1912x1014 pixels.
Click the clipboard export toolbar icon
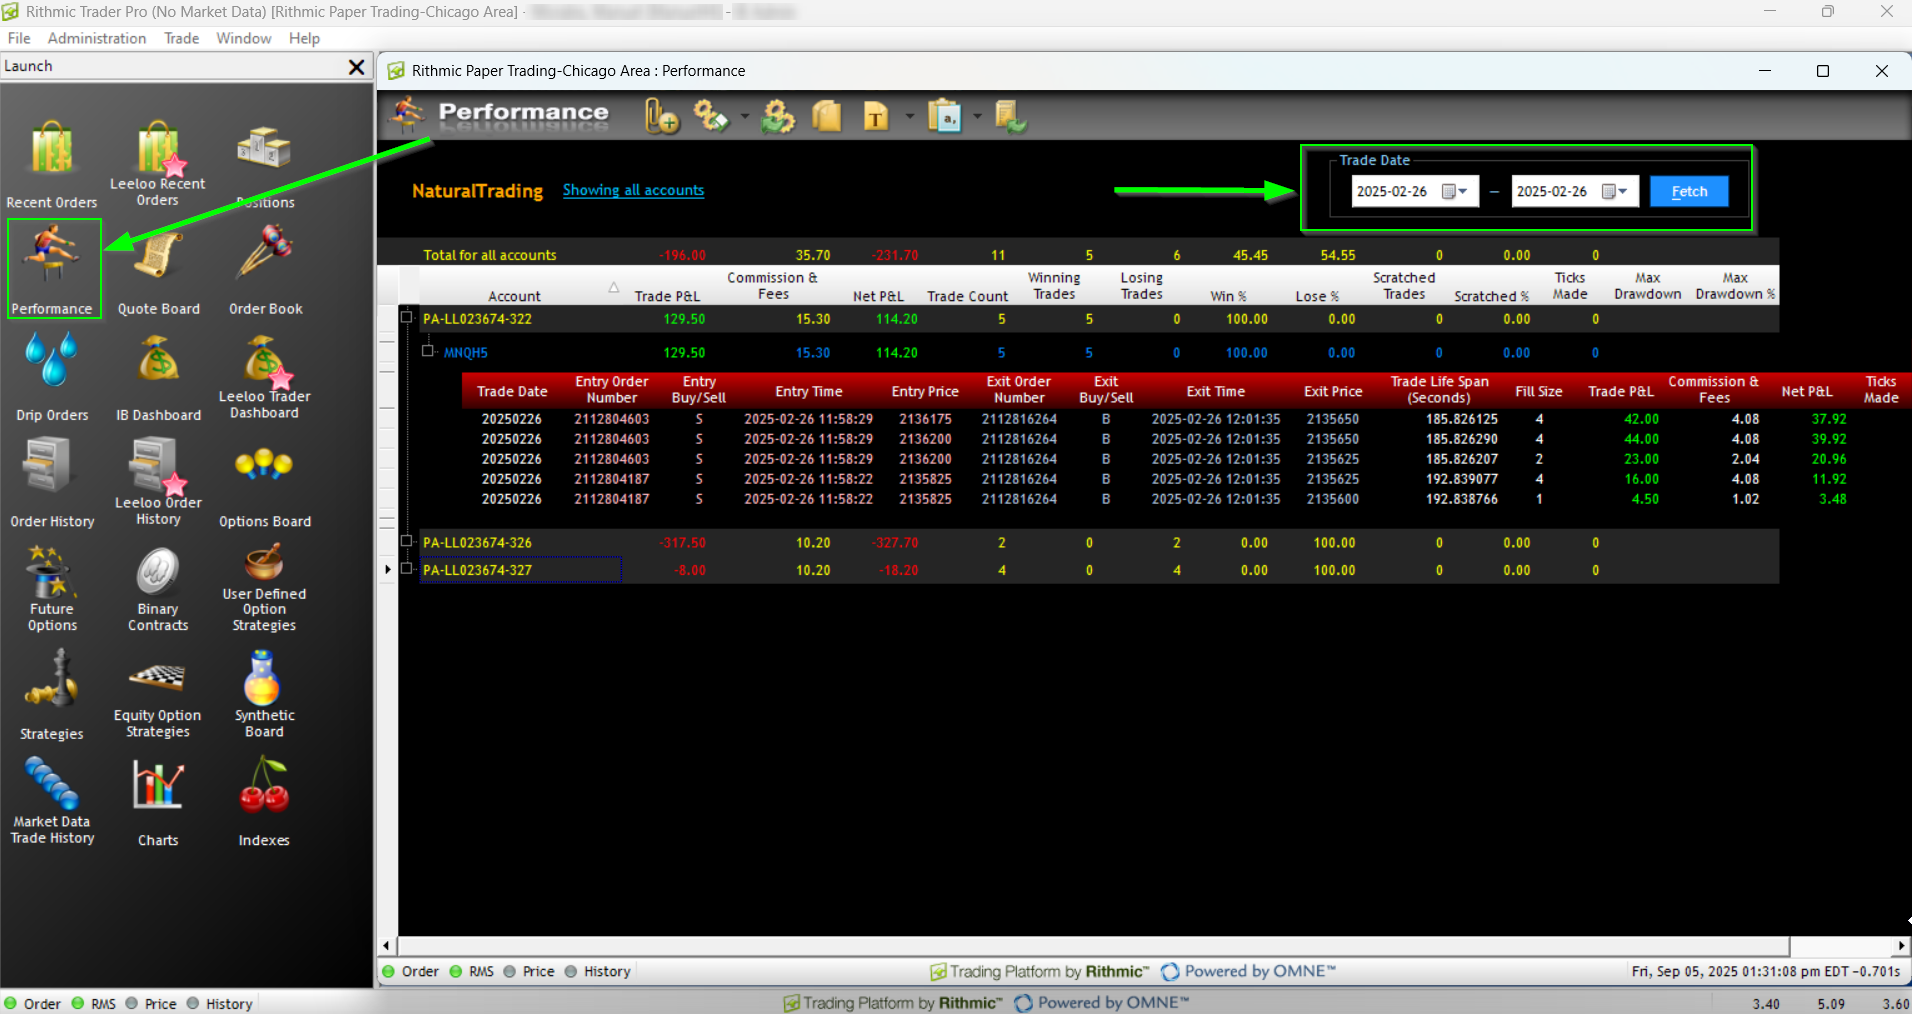[x=944, y=117]
